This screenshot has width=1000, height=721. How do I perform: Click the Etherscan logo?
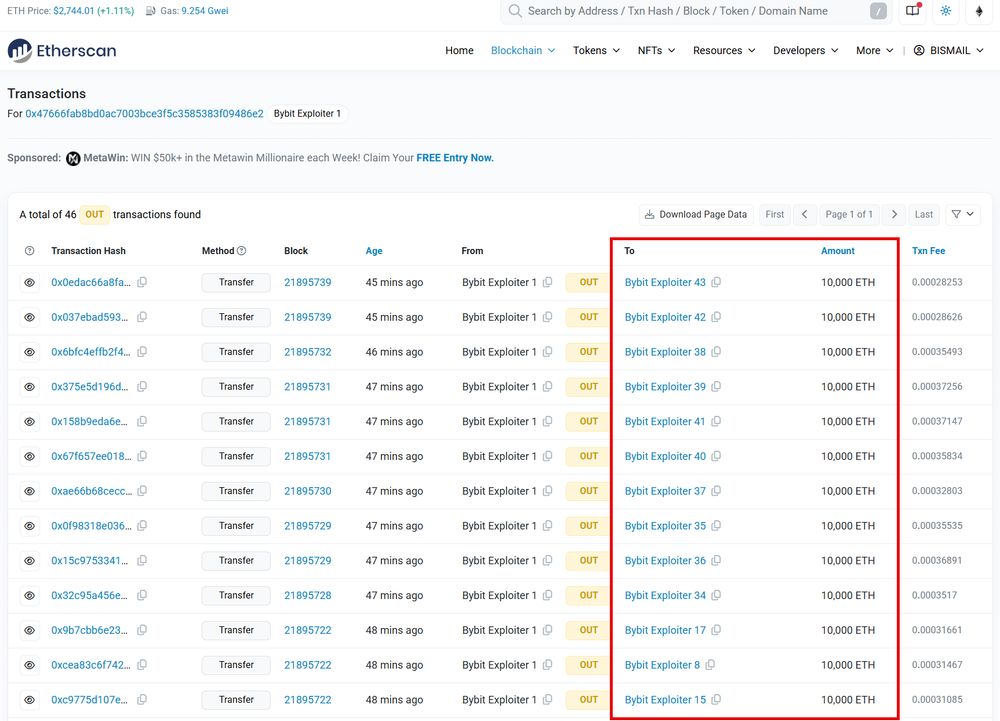coord(62,50)
